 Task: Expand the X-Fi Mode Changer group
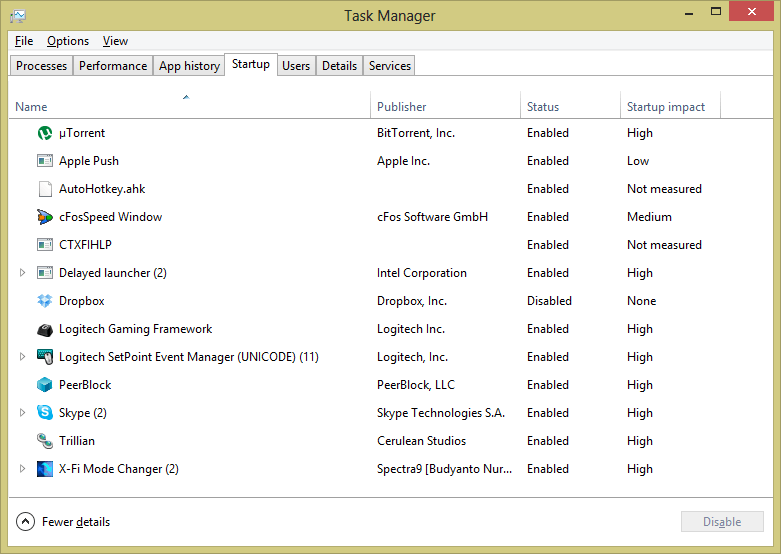click(x=22, y=469)
